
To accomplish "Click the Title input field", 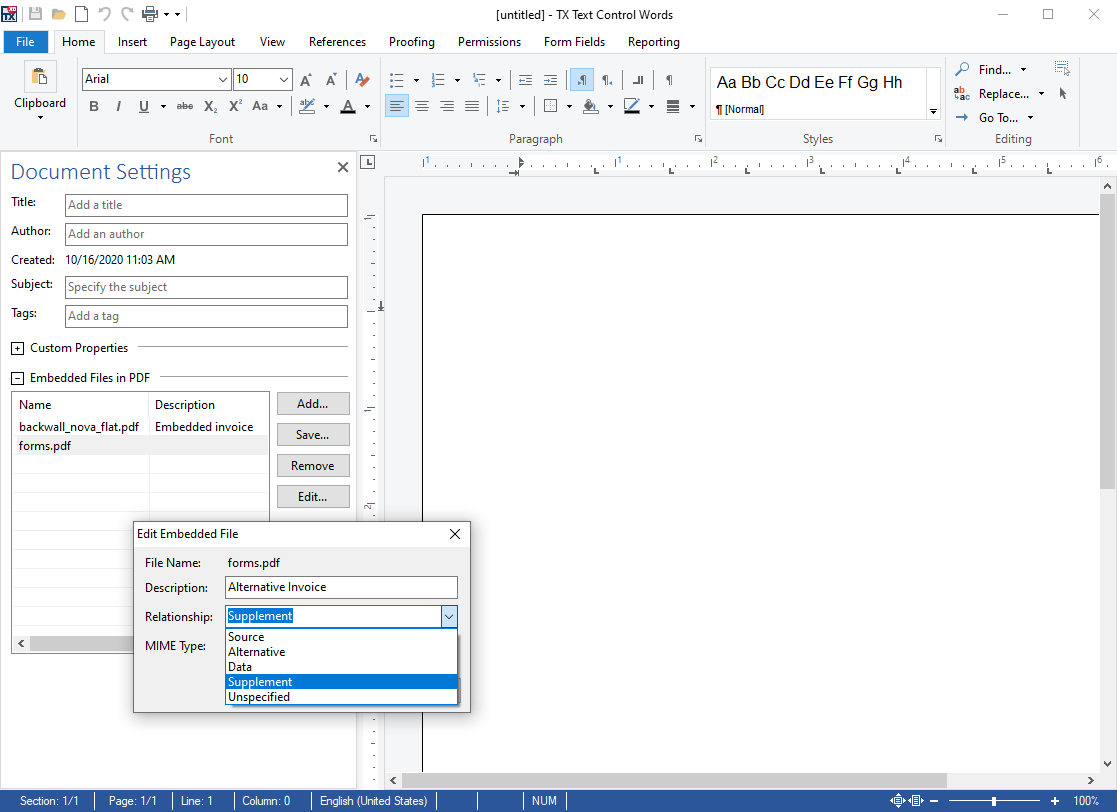I will (x=206, y=205).
